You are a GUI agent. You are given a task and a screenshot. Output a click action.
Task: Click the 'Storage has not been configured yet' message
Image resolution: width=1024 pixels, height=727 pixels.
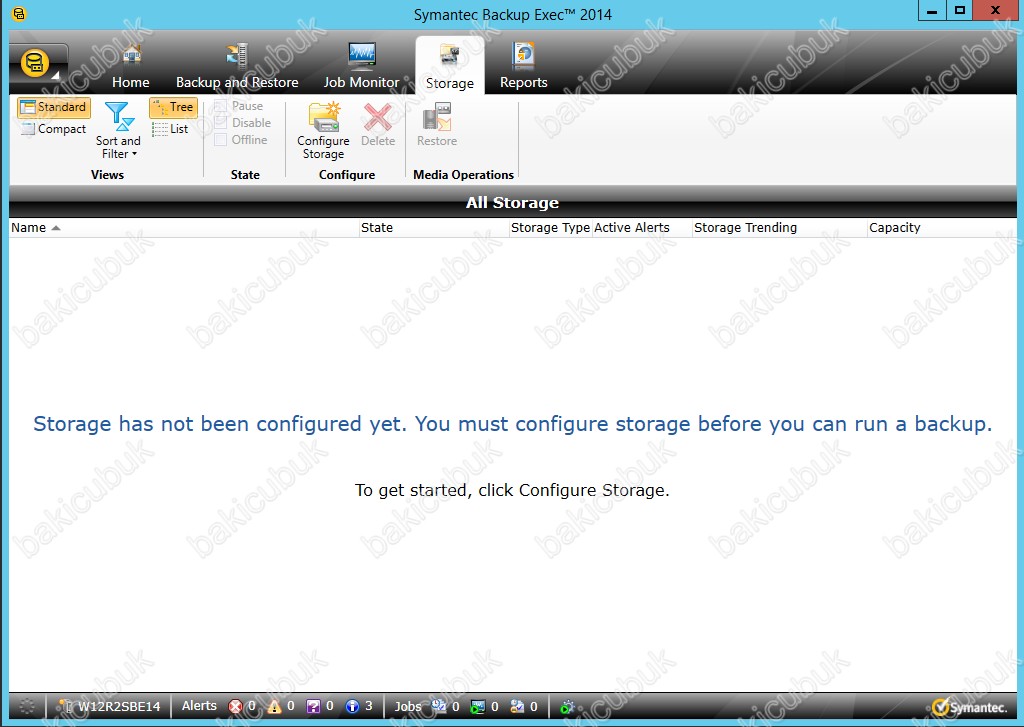pos(513,424)
